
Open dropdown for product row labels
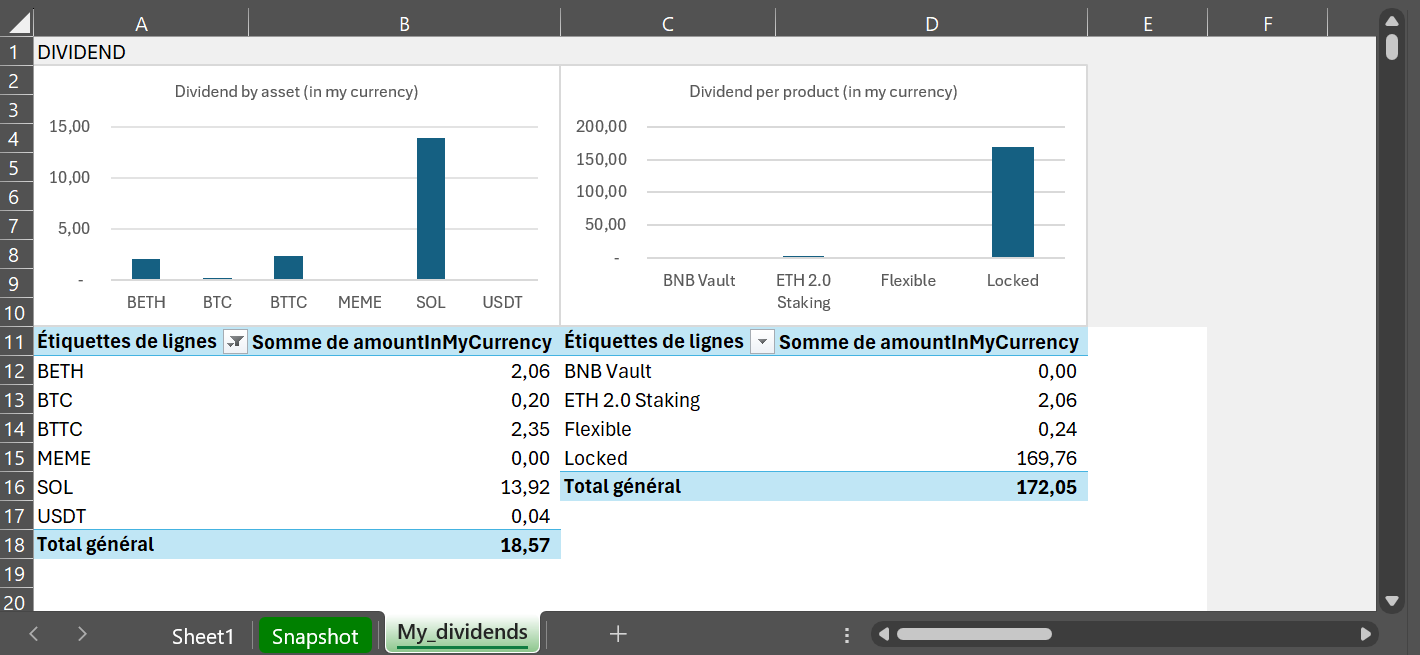[x=762, y=342]
